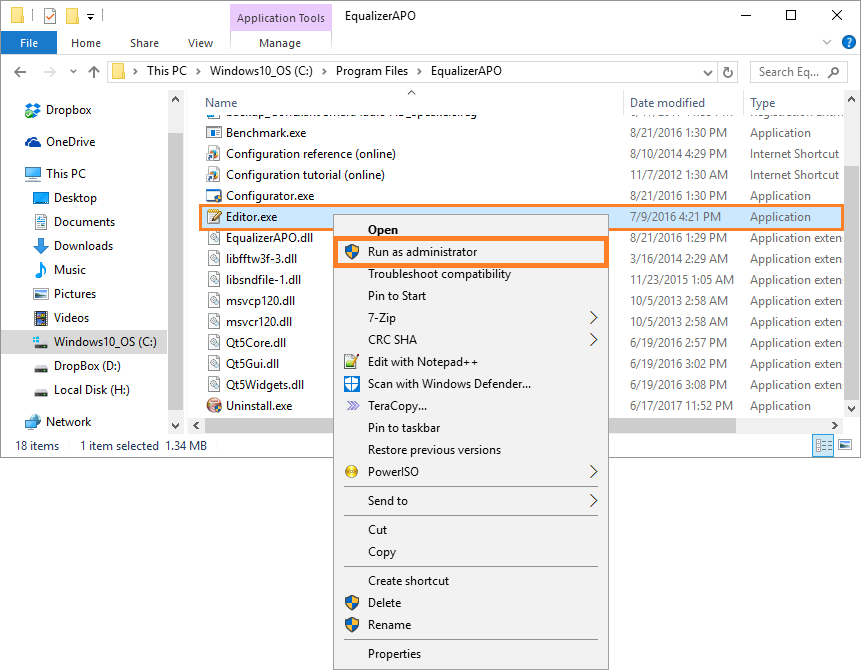Click the Notepad++ icon in context menu

(351, 362)
